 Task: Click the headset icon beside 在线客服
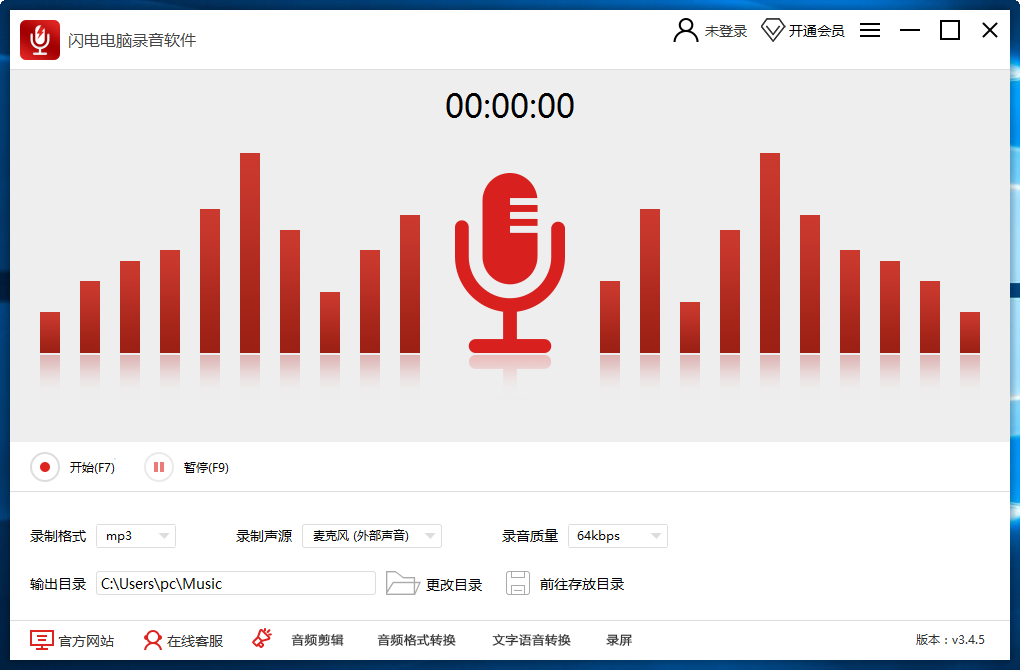[151, 639]
